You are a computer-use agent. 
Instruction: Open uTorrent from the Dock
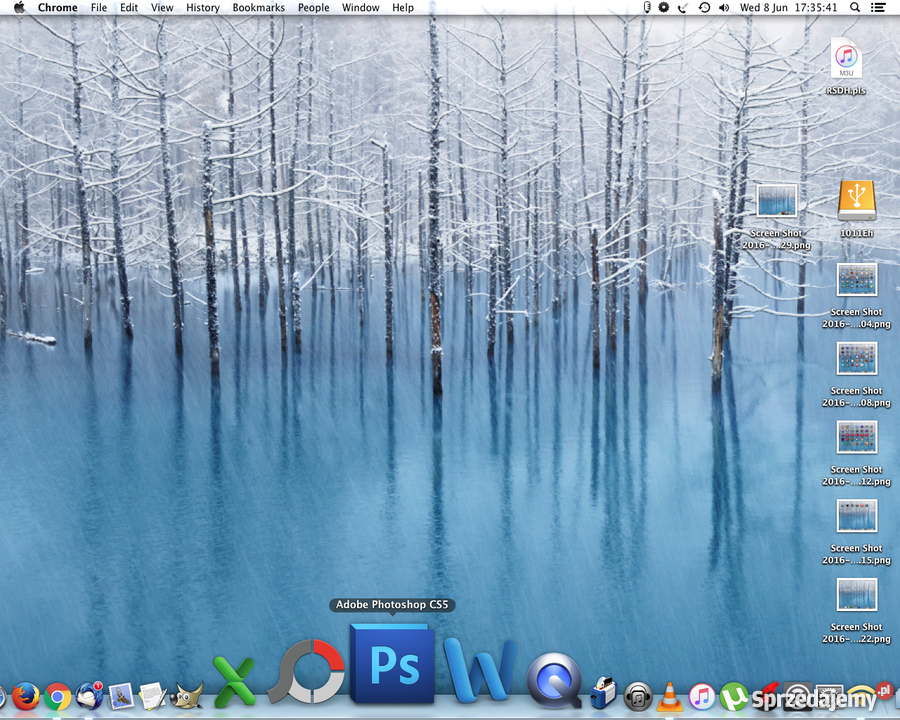733,696
